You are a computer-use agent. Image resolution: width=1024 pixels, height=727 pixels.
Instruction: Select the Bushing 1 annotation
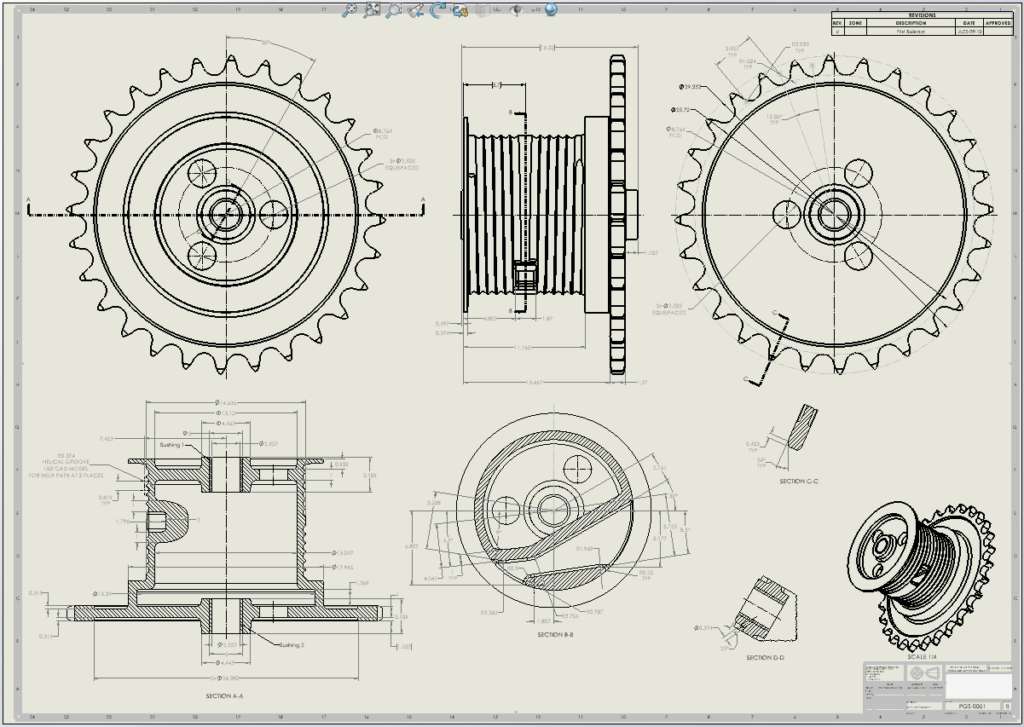click(x=172, y=445)
